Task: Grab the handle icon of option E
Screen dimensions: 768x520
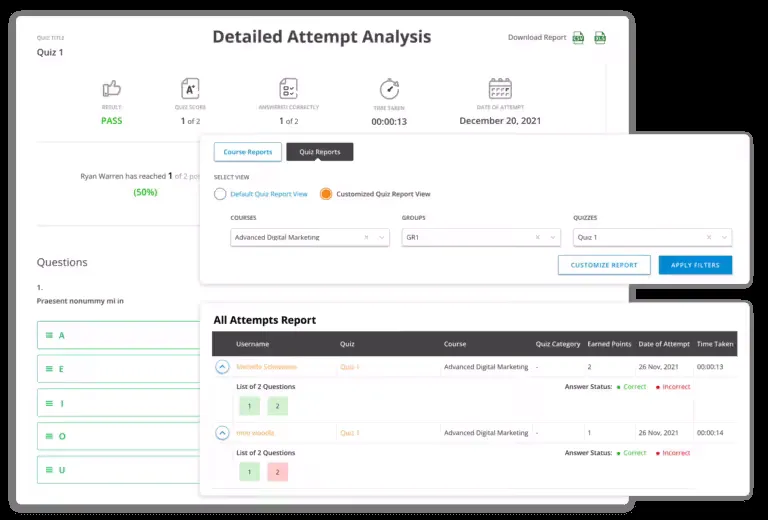Action: (x=49, y=369)
